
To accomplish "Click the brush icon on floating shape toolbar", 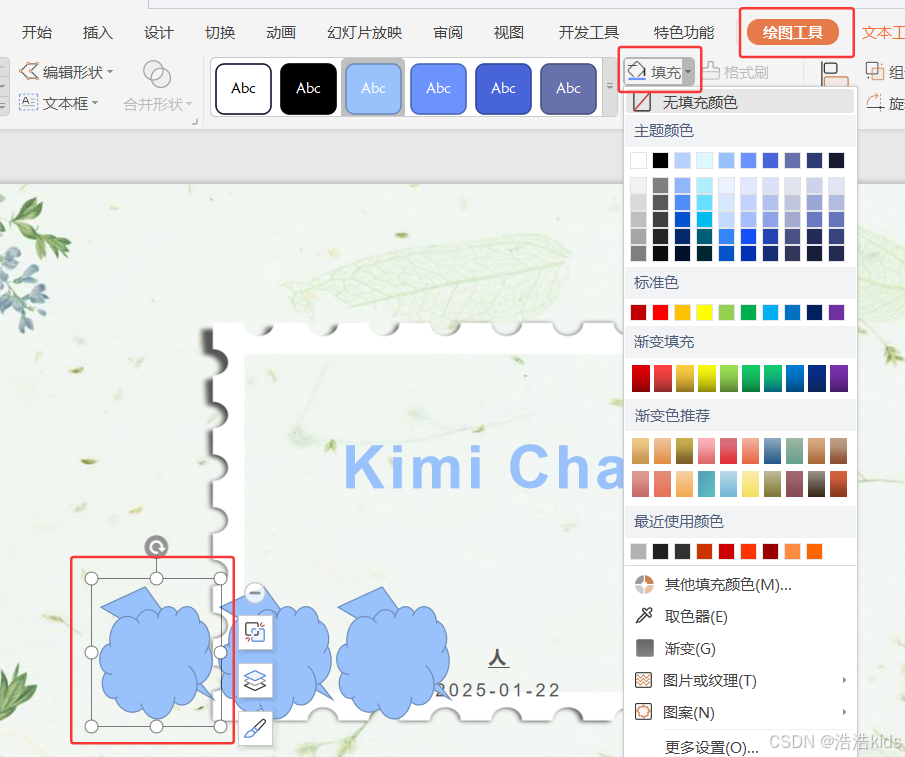I will [255, 728].
